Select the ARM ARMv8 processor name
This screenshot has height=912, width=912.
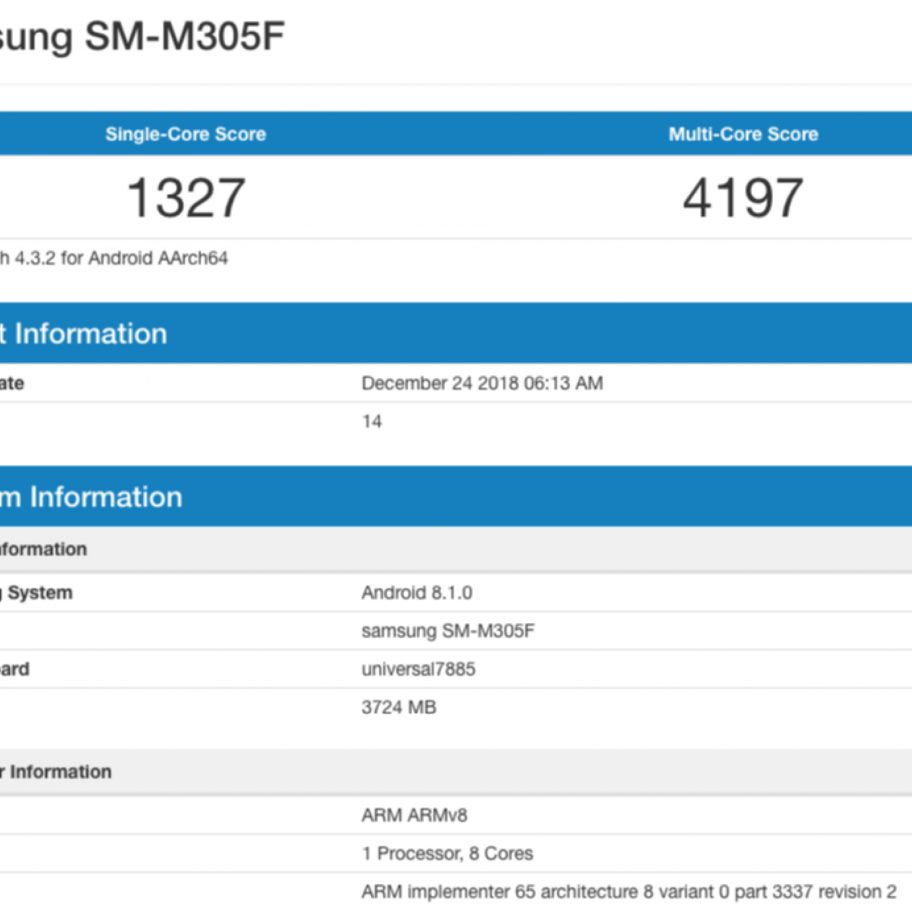click(414, 815)
